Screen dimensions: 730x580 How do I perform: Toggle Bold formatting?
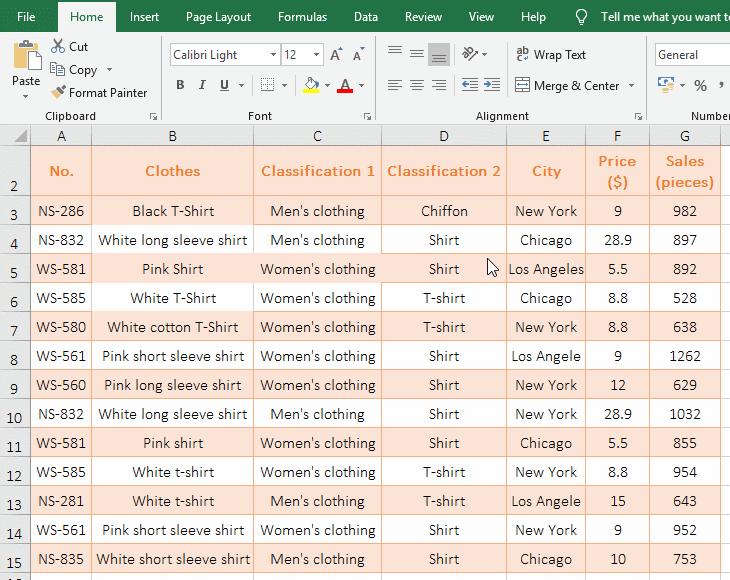point(180,86)
